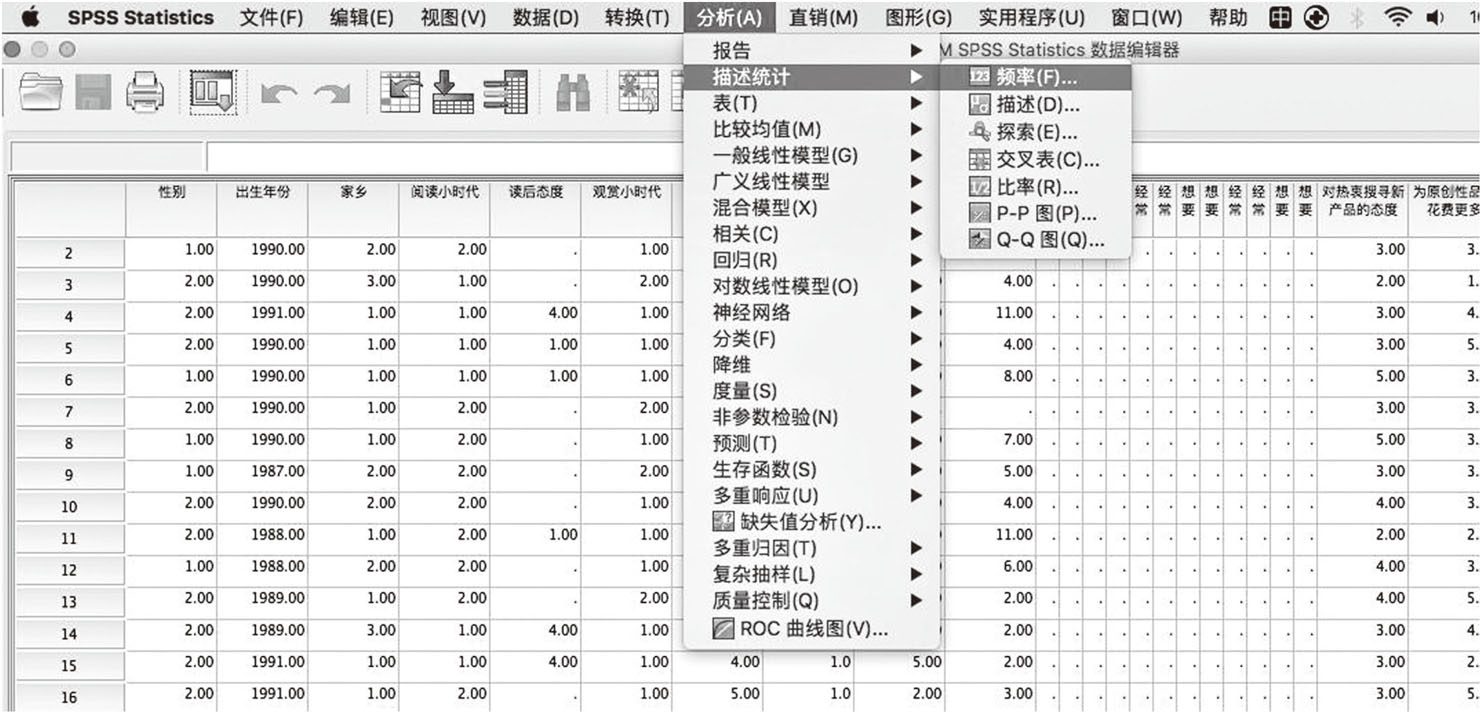The width and height of the screenshot is (1480, 712).
Task: Open the Variables info toolbar icon
Action: tap(507, 93)
